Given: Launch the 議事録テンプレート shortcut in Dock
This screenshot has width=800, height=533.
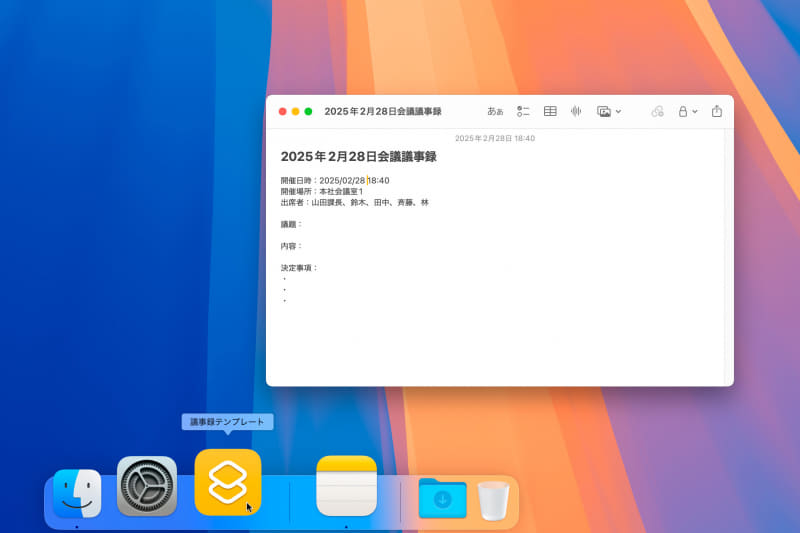Looking at the screenshot, I should (228, 482).
